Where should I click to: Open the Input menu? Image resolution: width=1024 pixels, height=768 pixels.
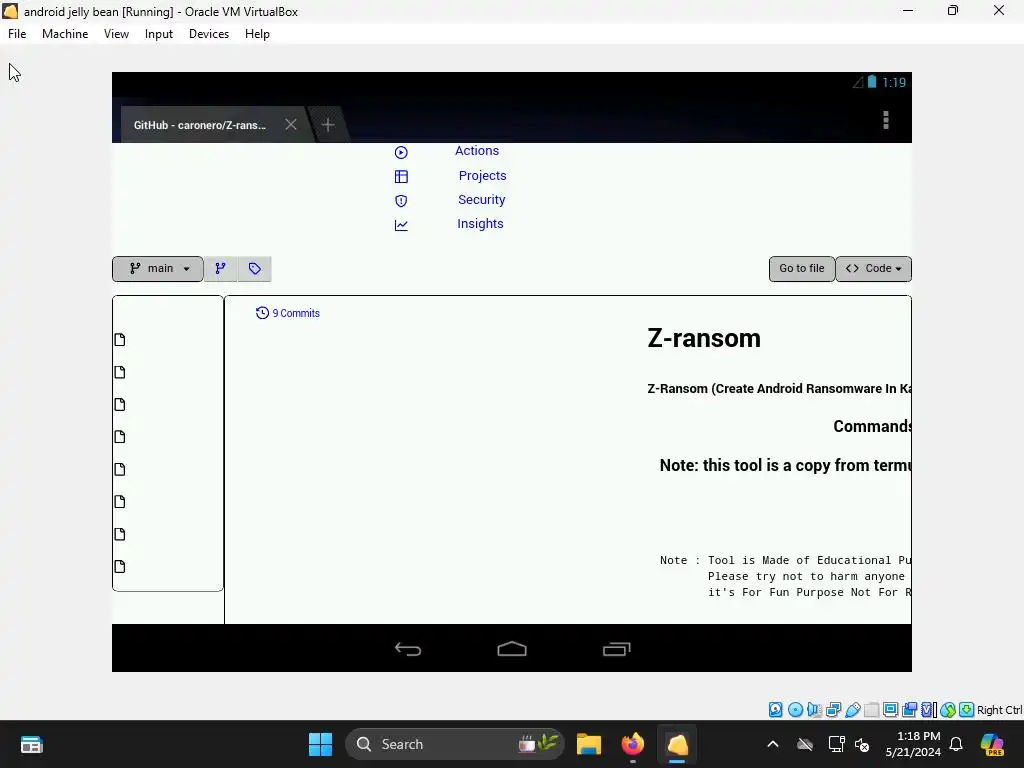(159, 34)
